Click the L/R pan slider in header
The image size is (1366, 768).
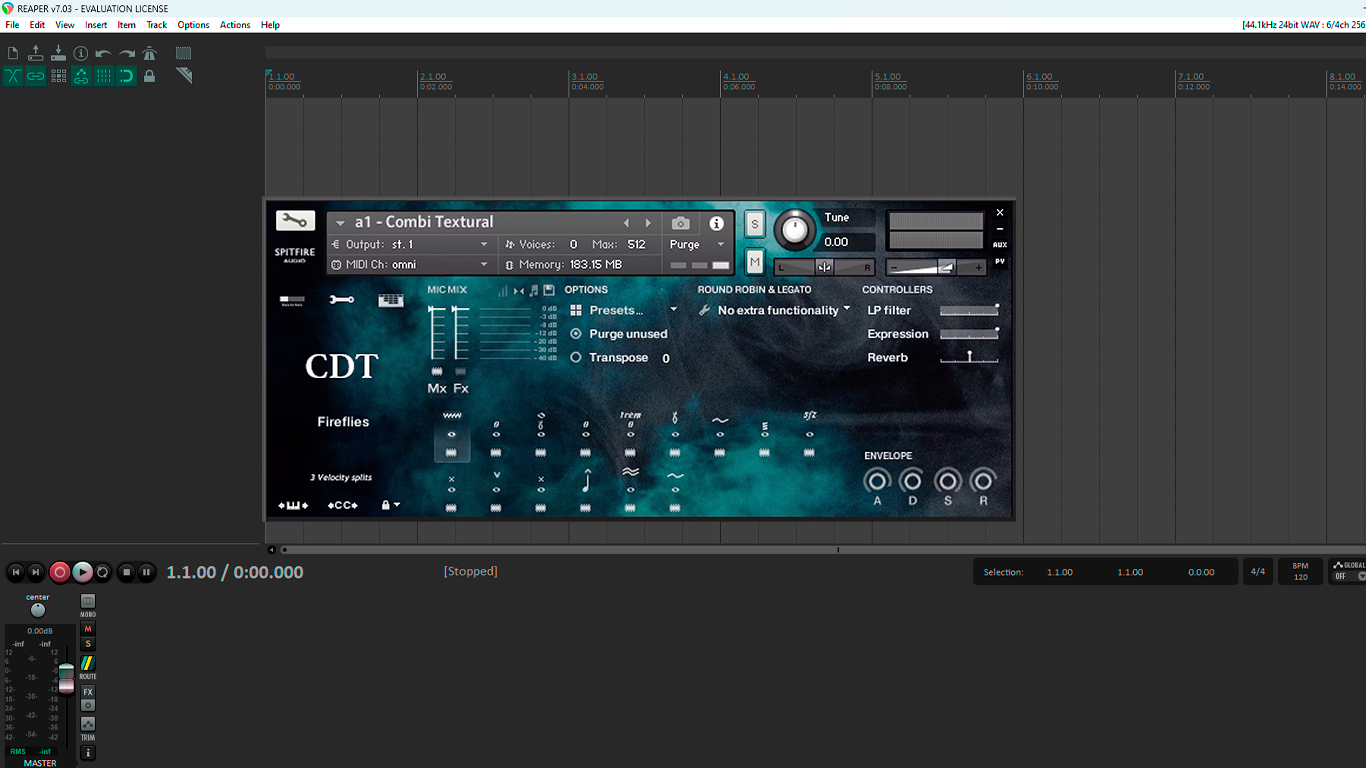coord(825,267)
